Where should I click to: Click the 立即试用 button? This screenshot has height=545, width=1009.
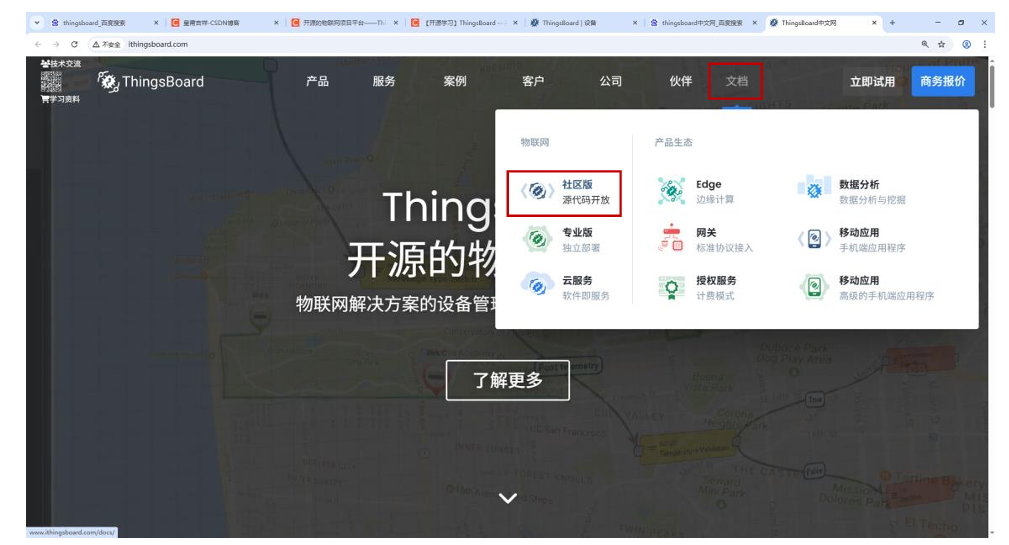872,82
